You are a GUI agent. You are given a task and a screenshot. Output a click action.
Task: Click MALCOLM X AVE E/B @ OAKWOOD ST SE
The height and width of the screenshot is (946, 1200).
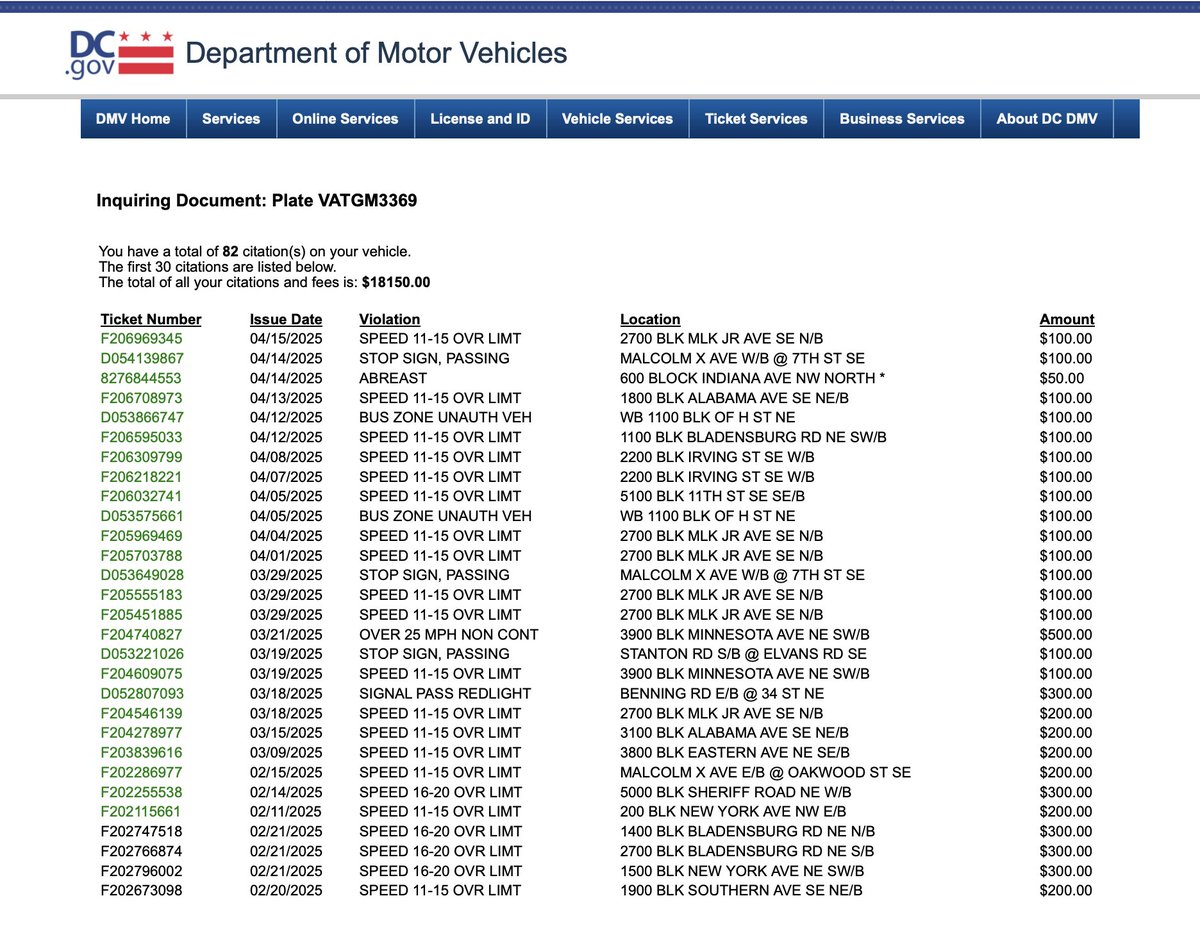765,772
